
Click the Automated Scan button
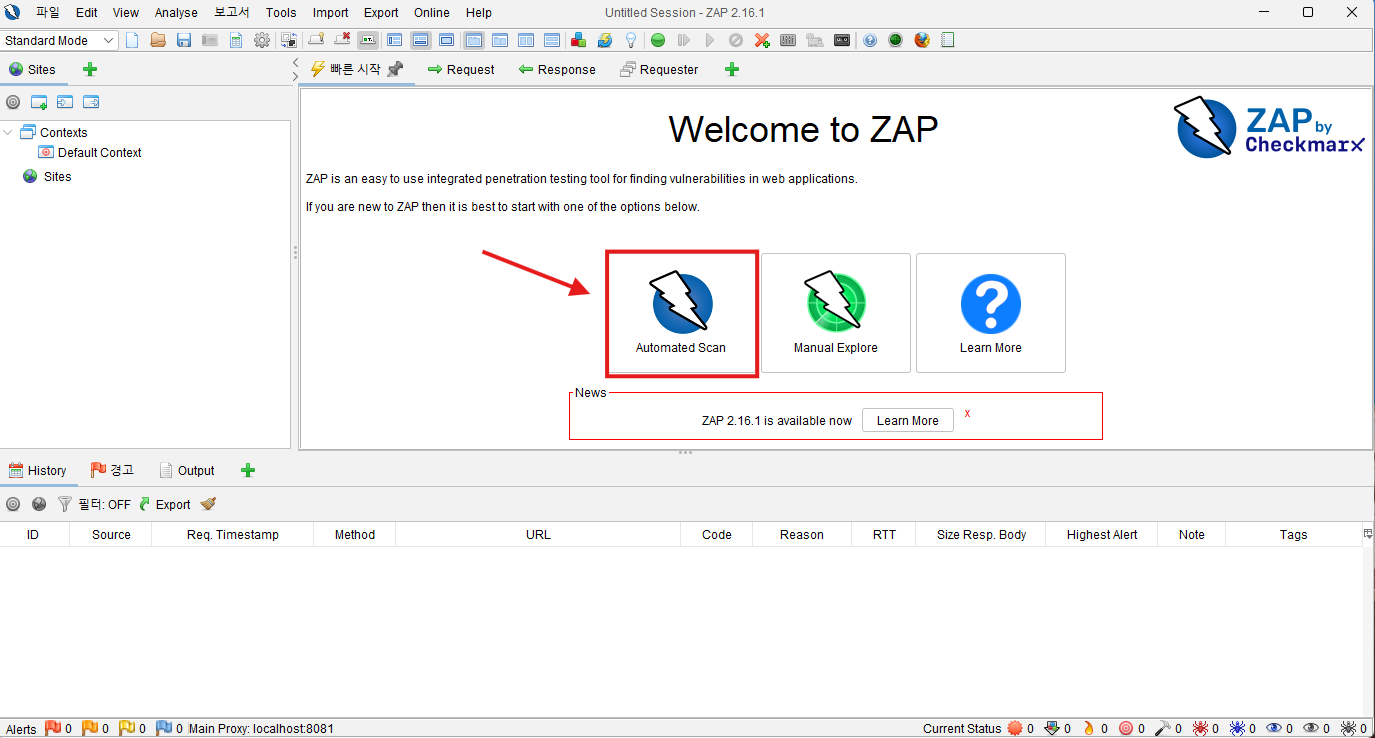(x=681, y=314)
